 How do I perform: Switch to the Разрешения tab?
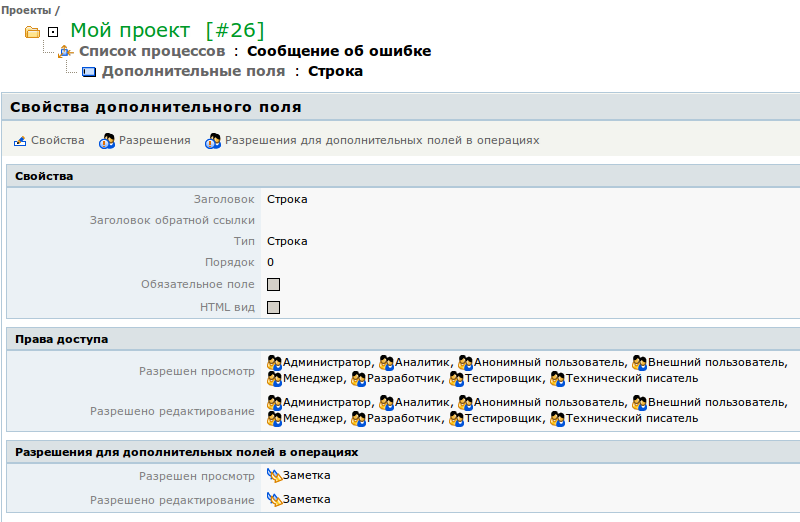[x=154, y=141]
